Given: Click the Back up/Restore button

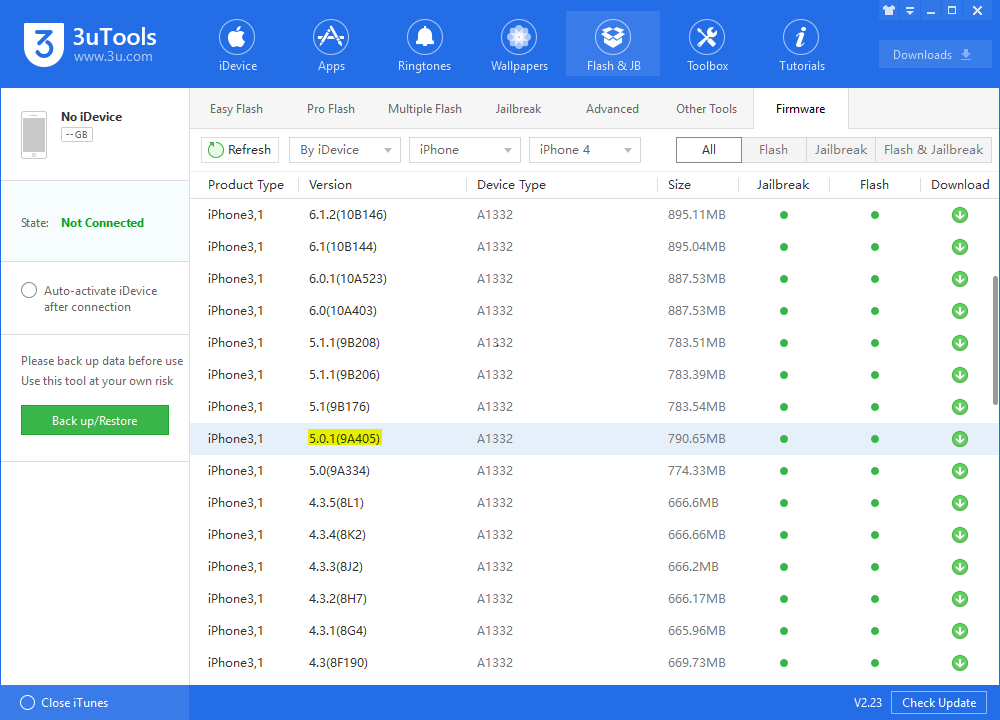Looking at the screenshot, I should (94, 420).
